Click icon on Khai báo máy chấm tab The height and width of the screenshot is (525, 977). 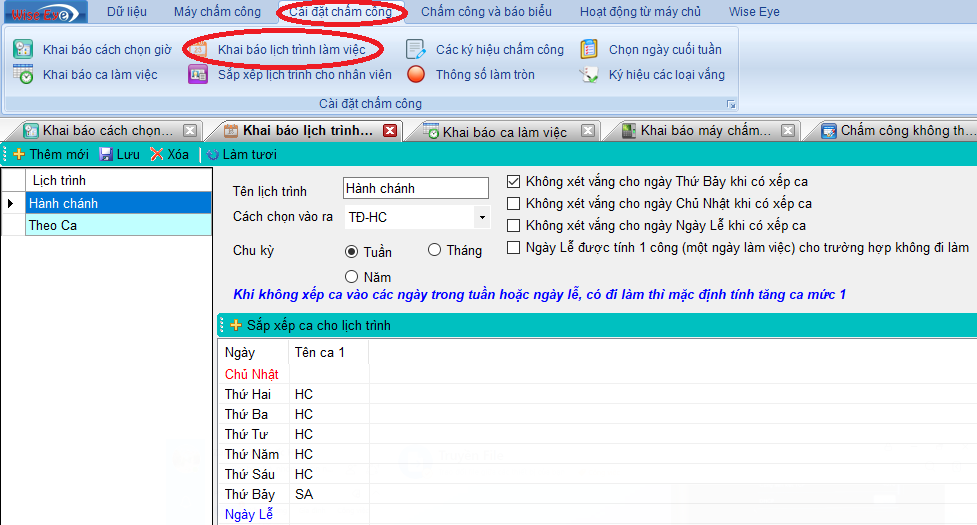[629, 131]
